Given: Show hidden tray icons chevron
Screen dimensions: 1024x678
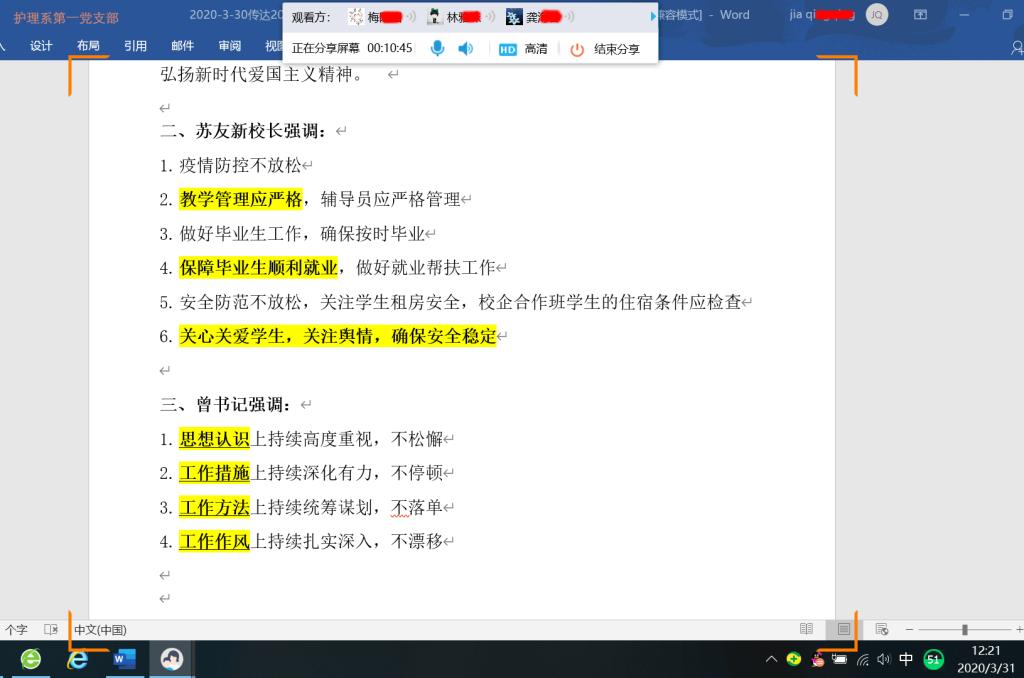Looking at the screenshot, I should [771, 660].
